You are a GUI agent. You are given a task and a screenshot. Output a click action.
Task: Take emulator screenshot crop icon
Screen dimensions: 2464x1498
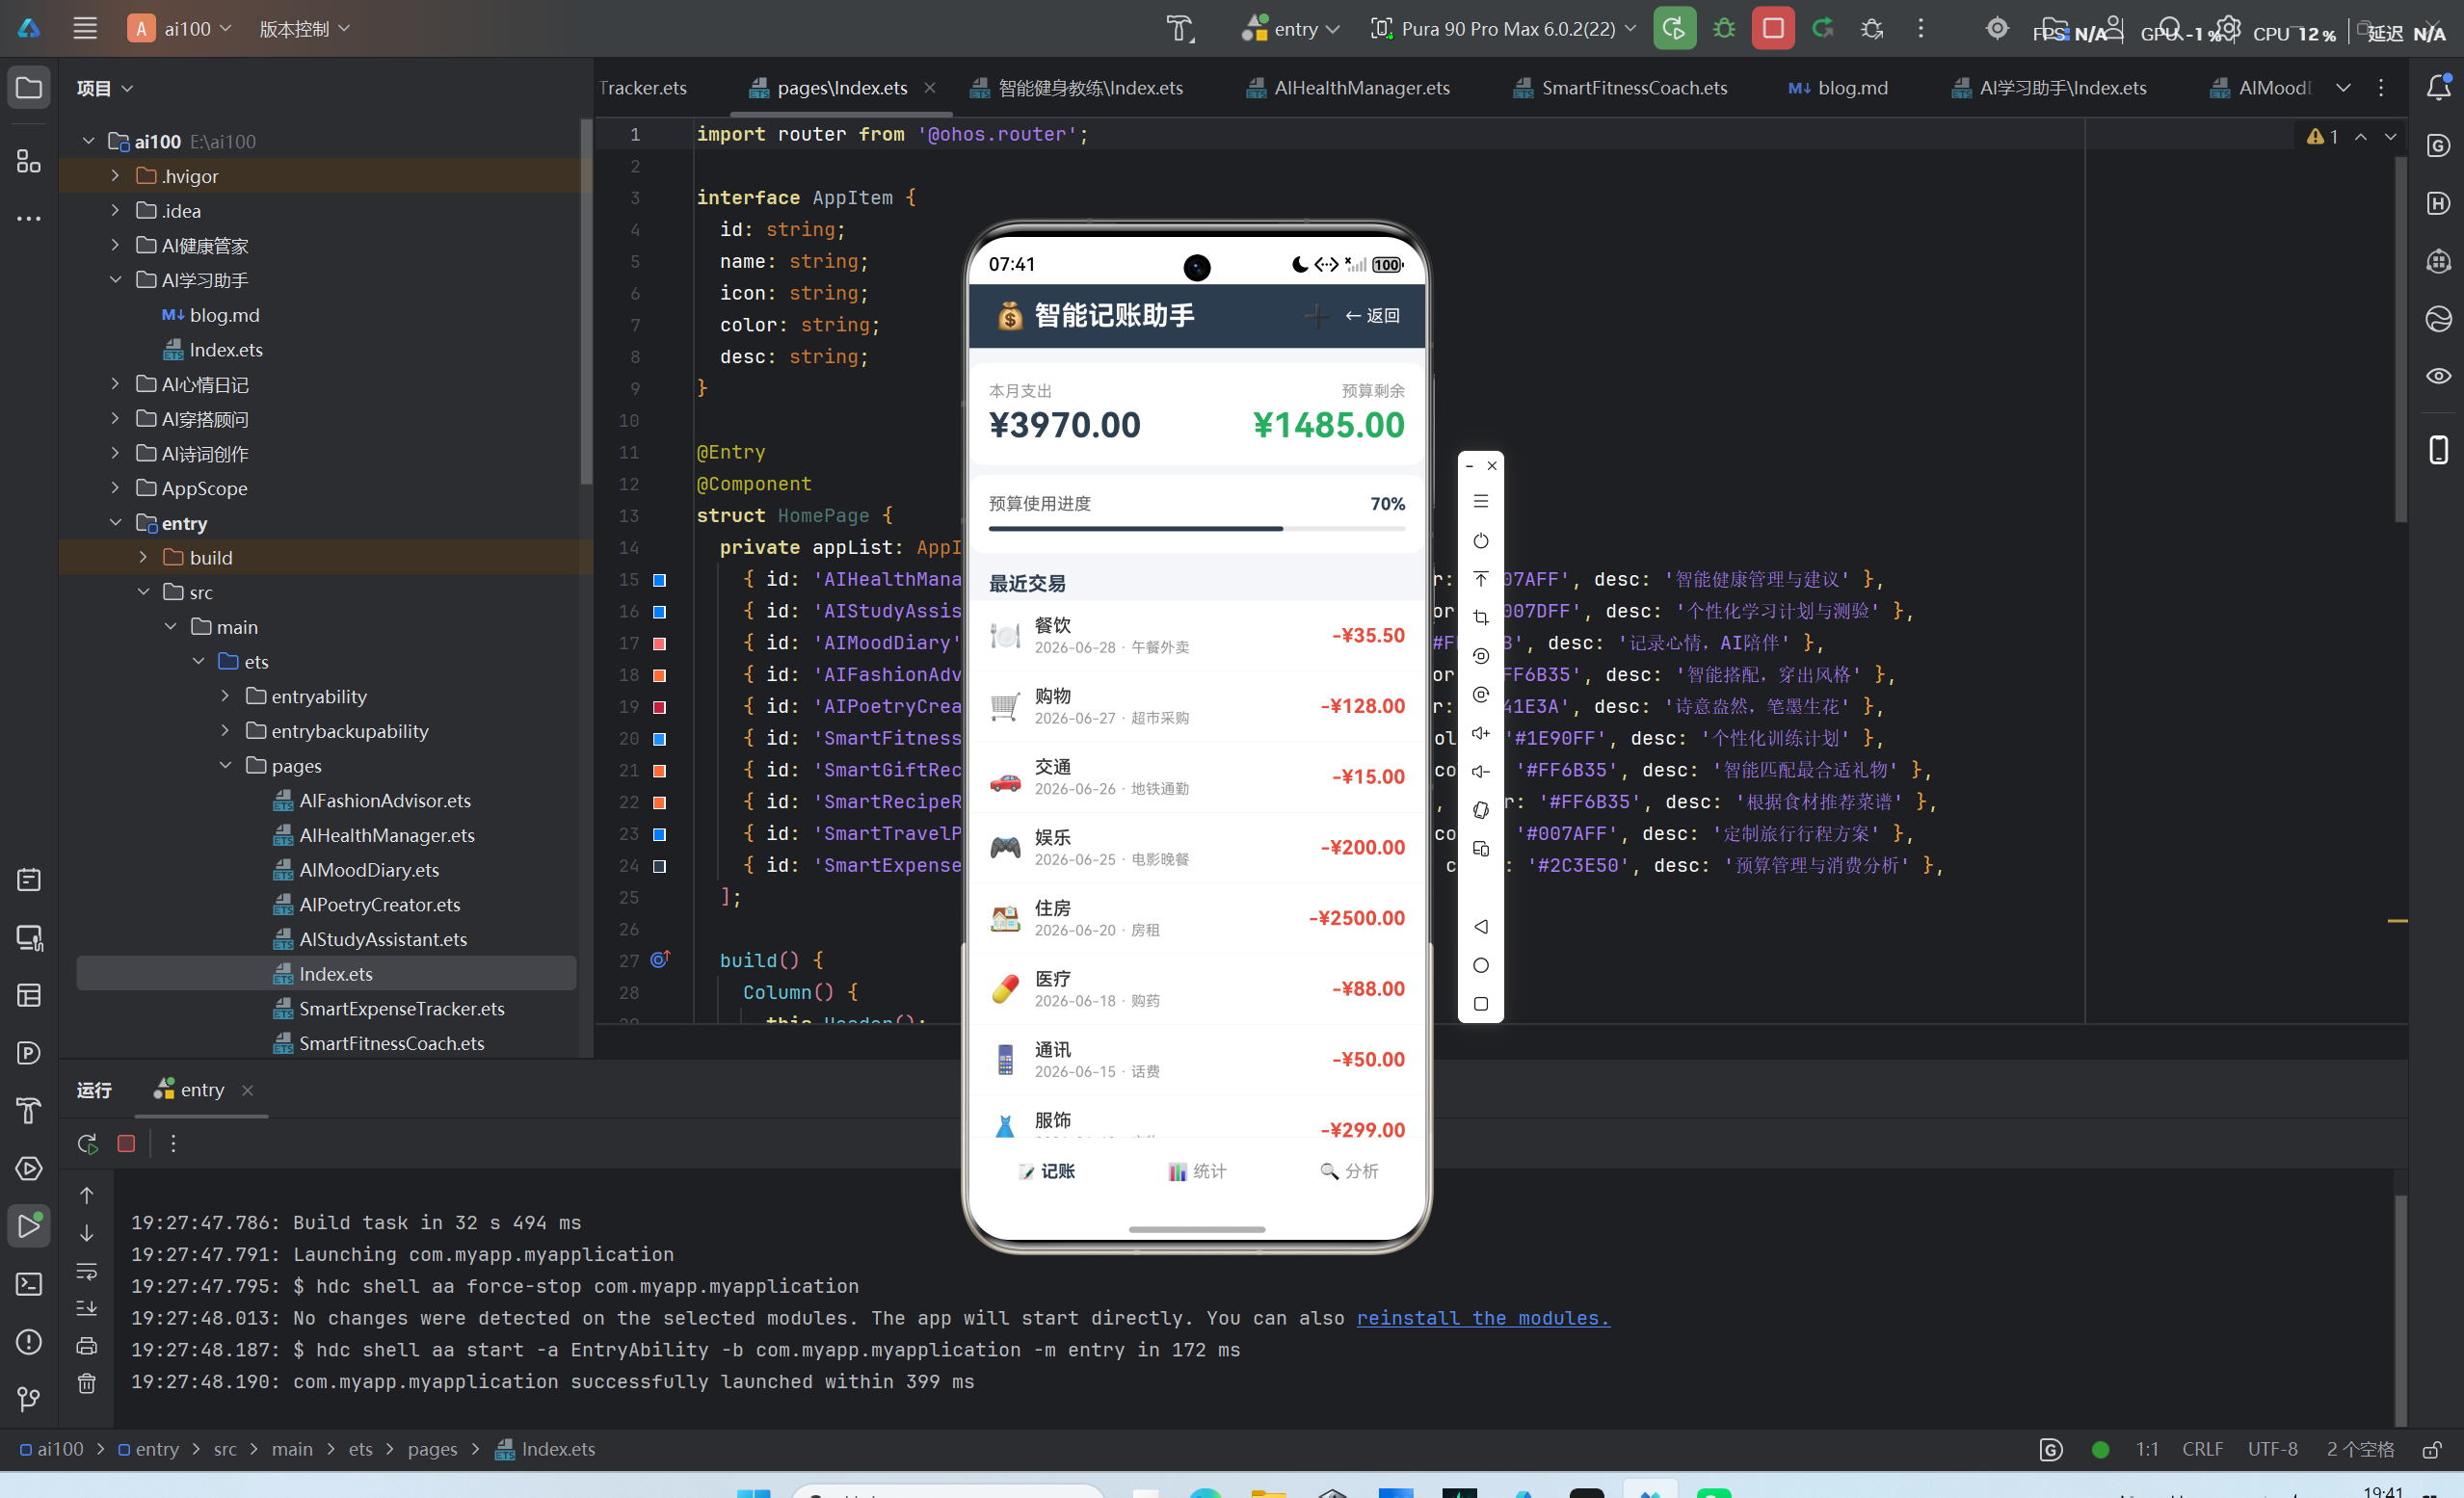click(1481, 618)
